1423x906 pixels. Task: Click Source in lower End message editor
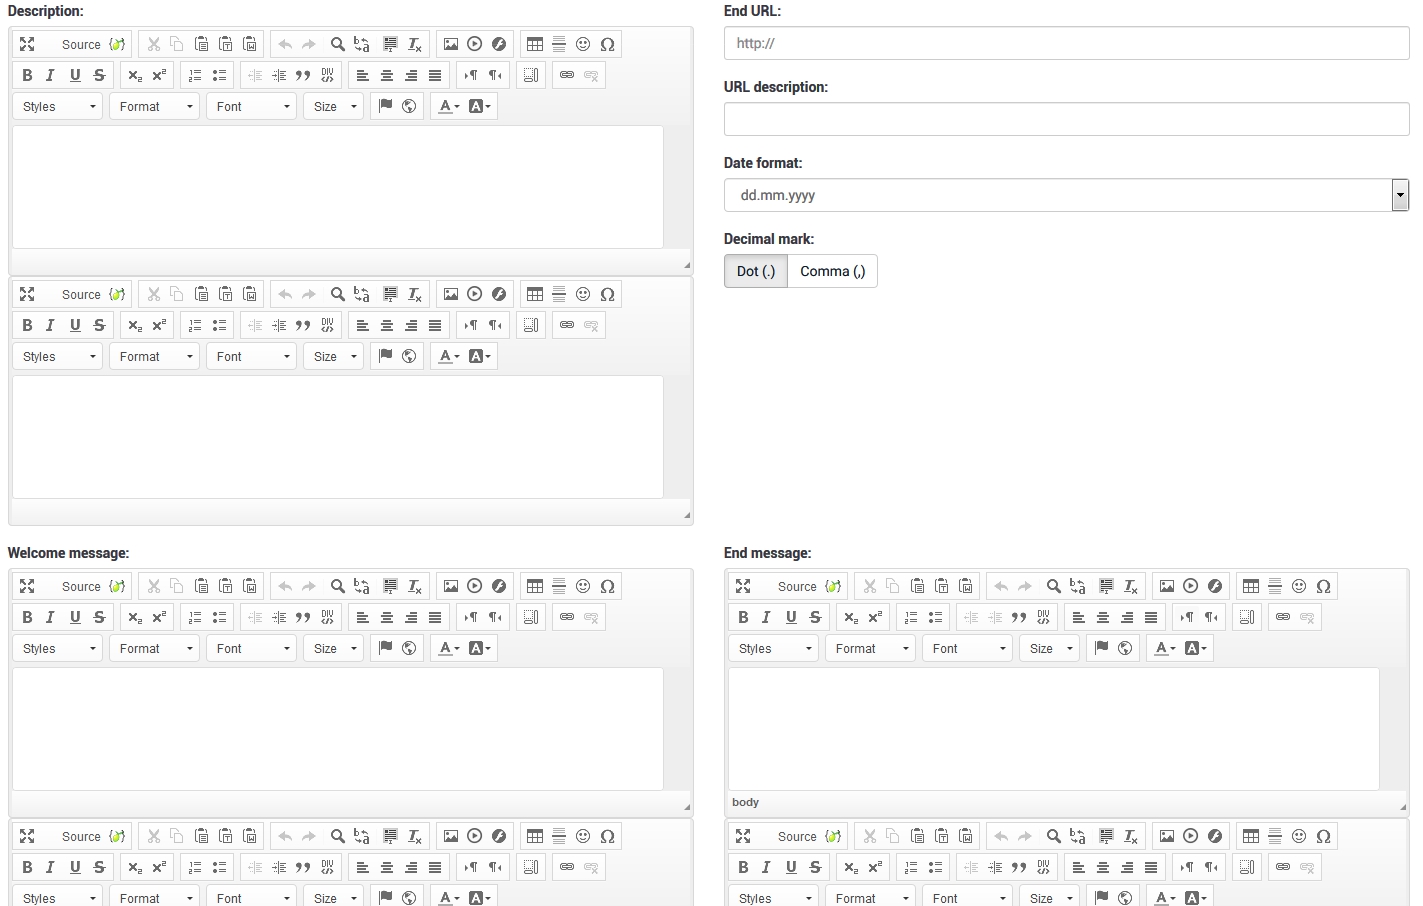pos(798,836)
